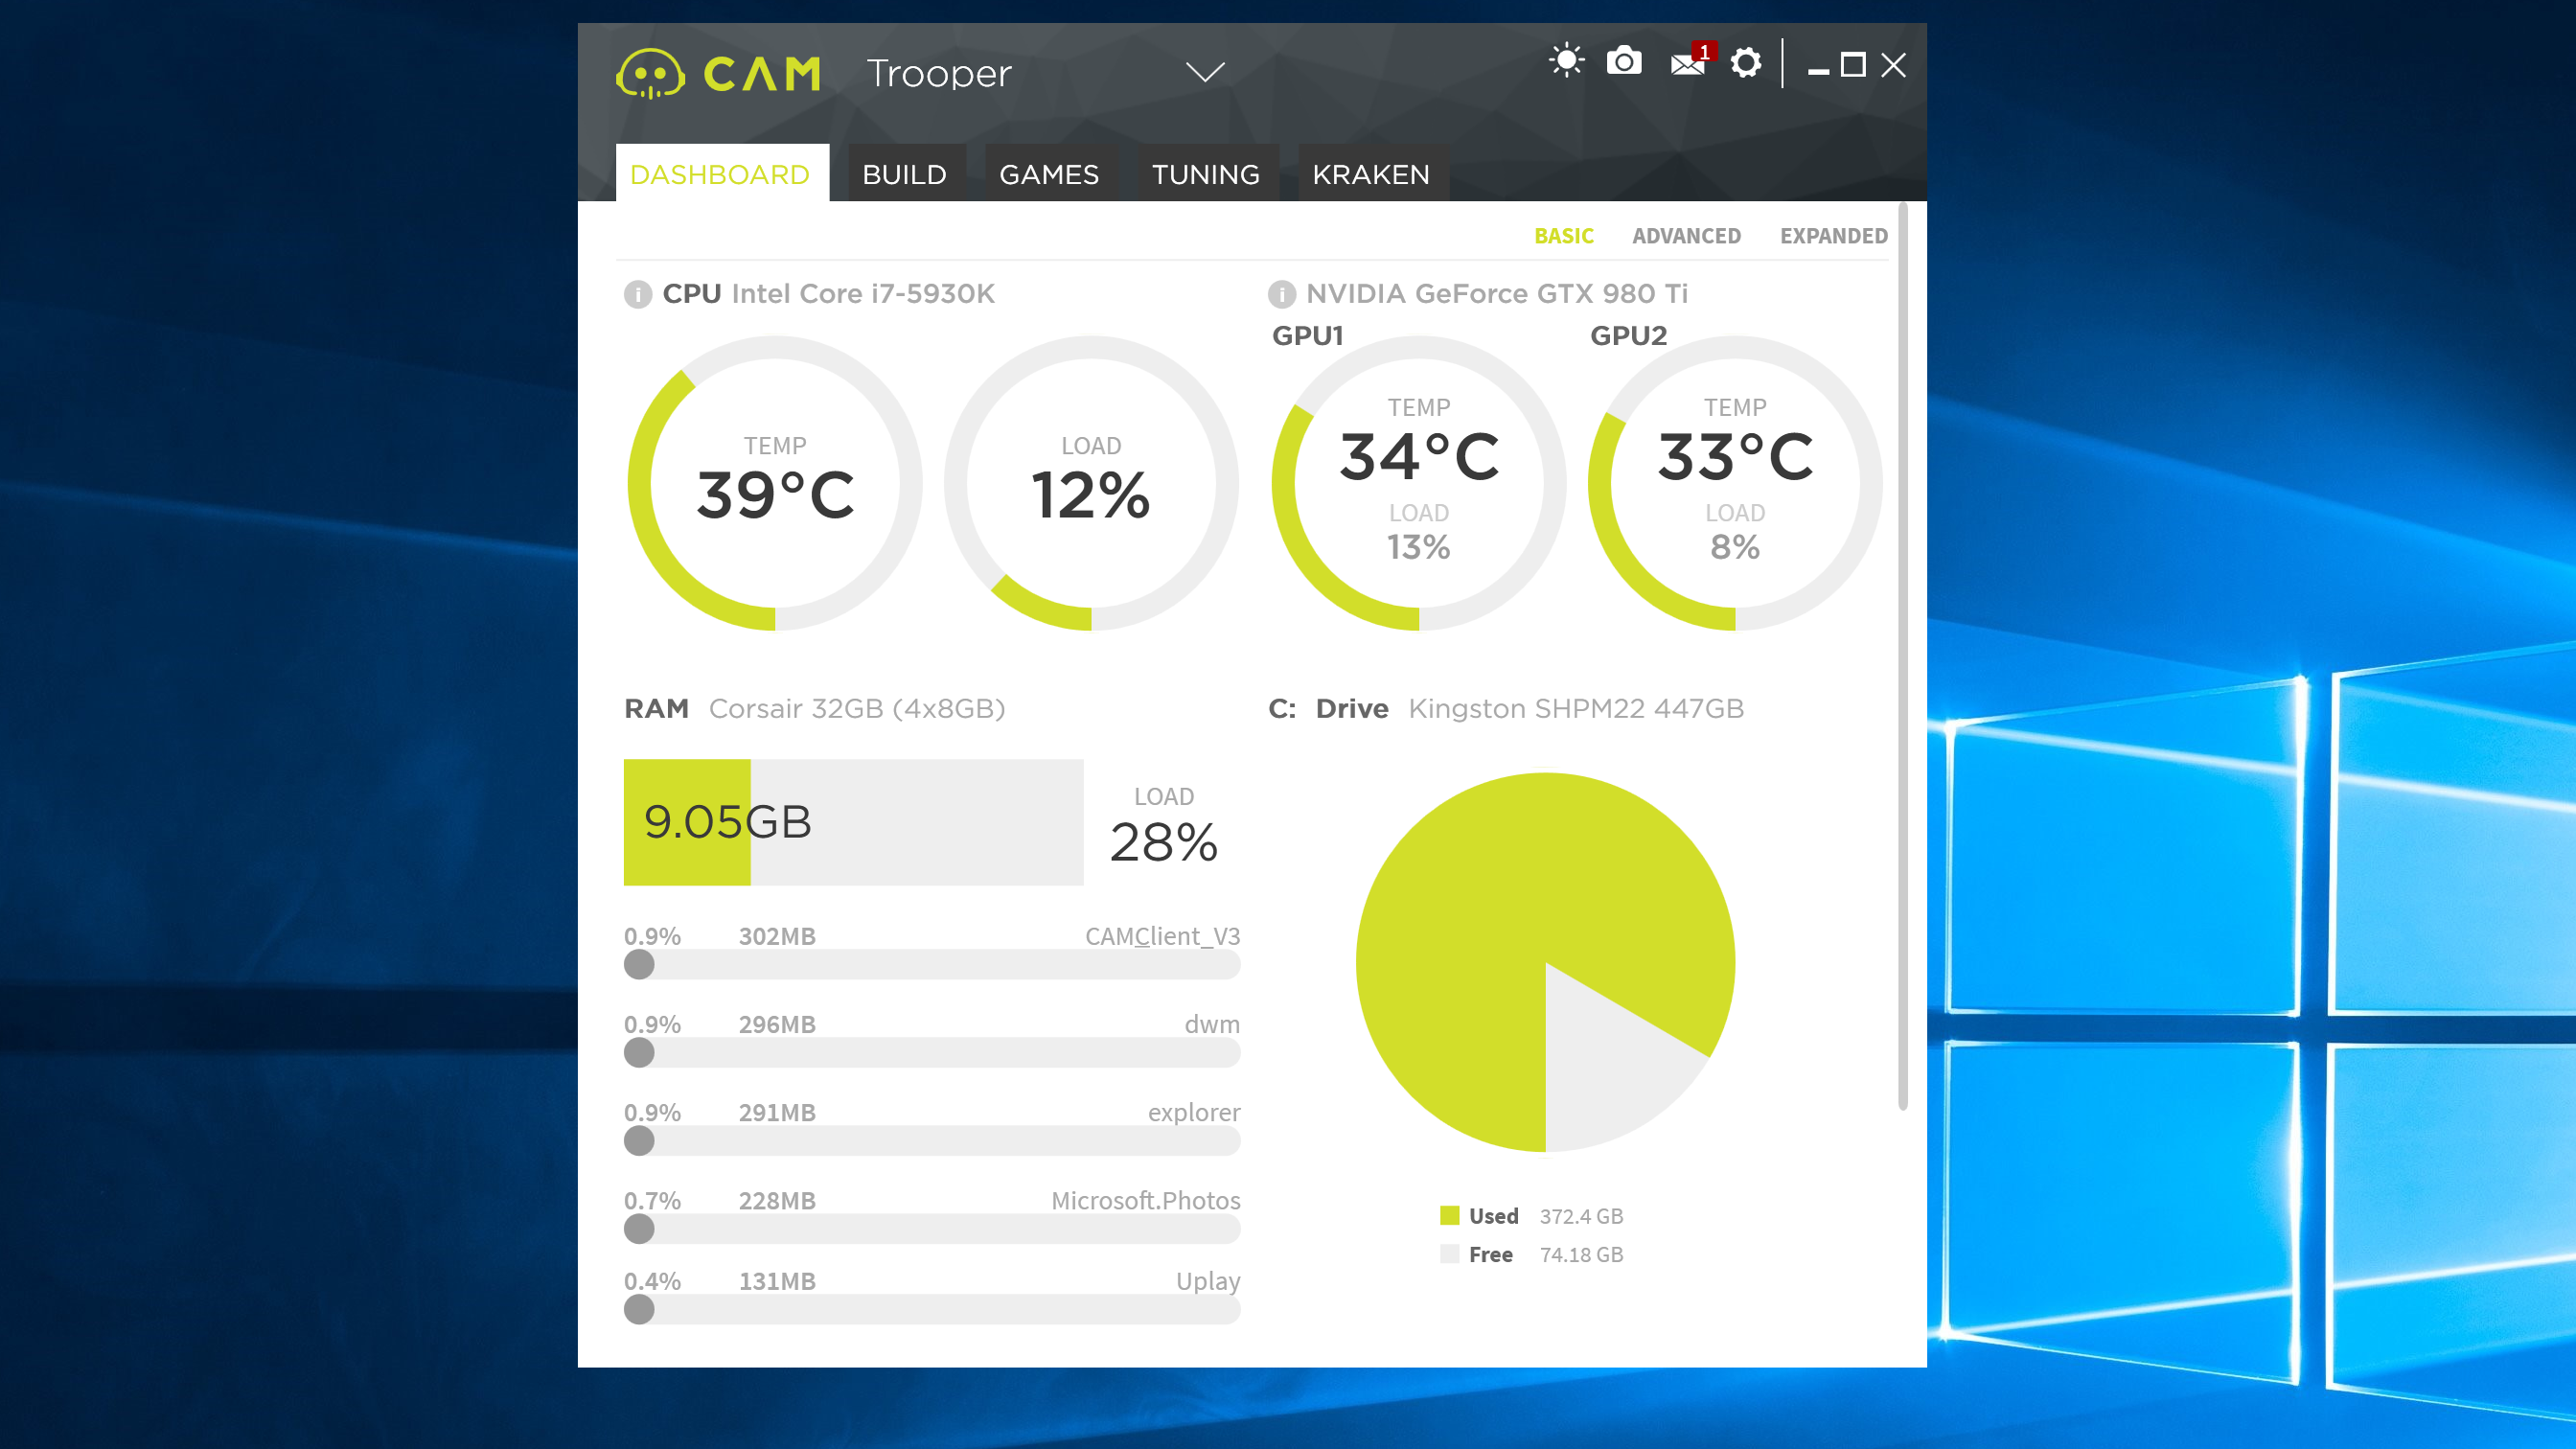2576x1449 pixels.
Task: Switch to EXPANDED dashboard view
Action: (1833, 236)
